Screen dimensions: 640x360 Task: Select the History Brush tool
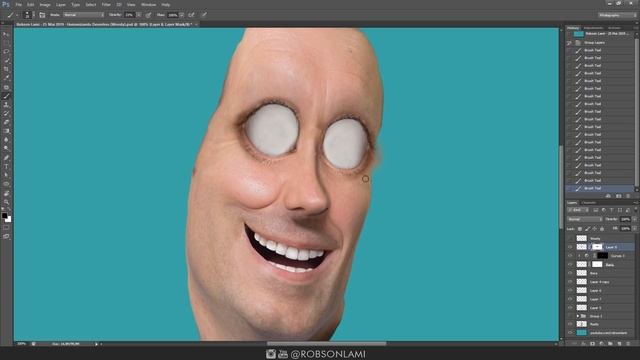coord(6,113)
